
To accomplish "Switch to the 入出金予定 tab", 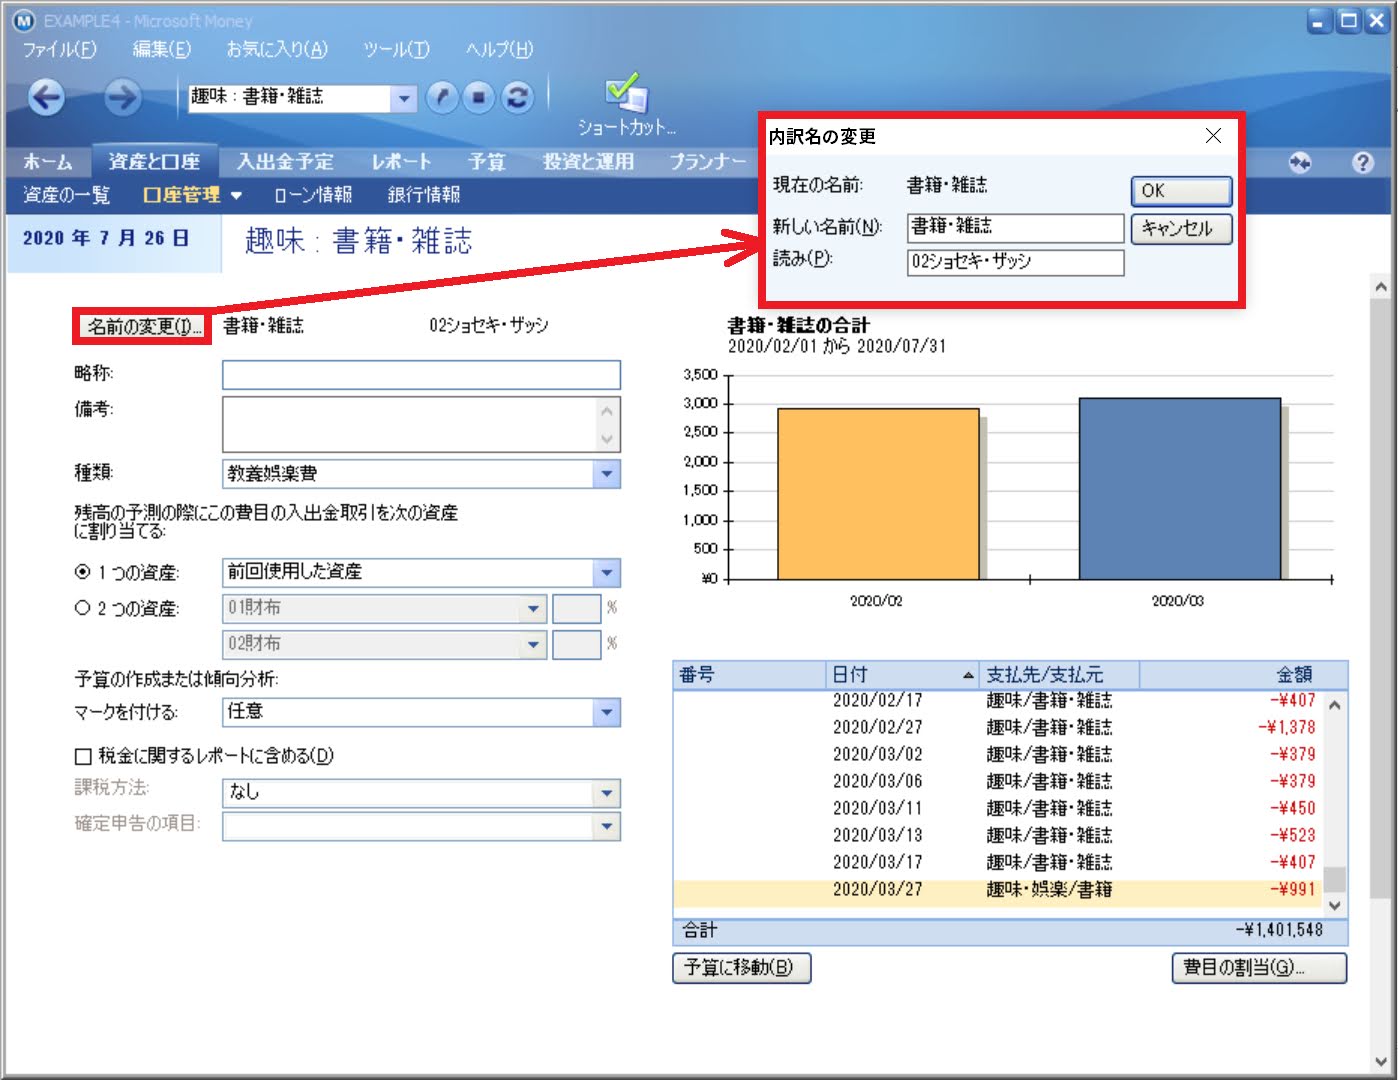I will [285, 162].
